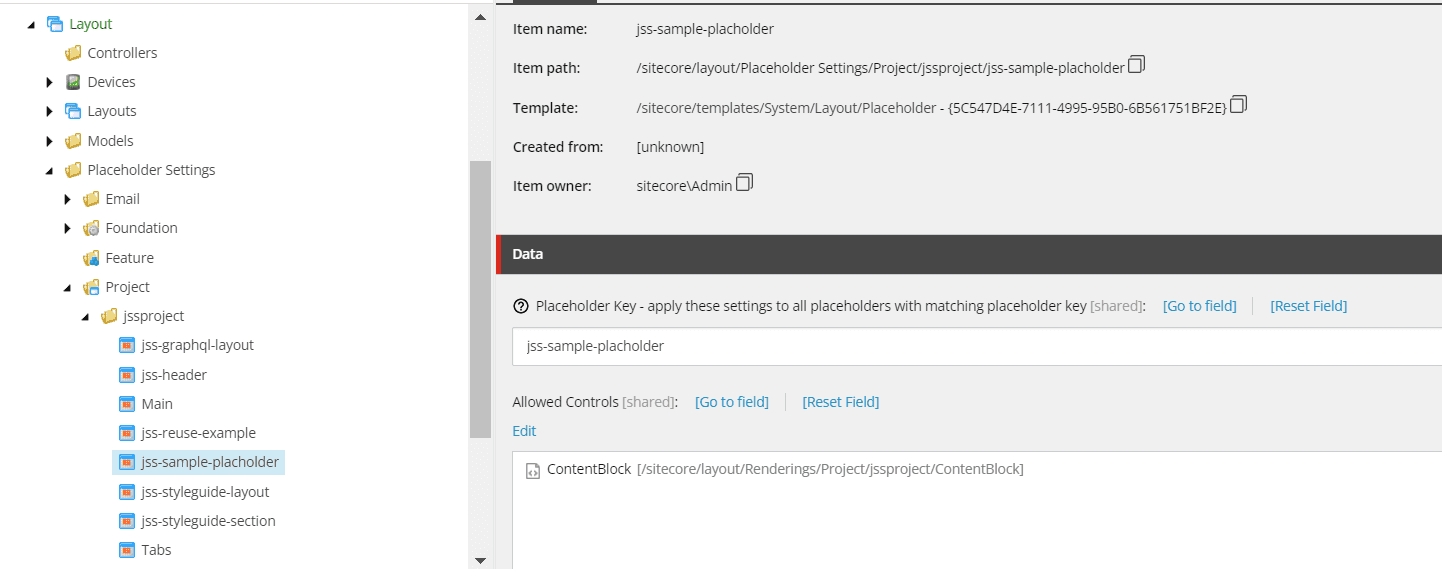Select jss-graphql-layout in the tree
This screenshot has width=1442, height=569.
198,345
